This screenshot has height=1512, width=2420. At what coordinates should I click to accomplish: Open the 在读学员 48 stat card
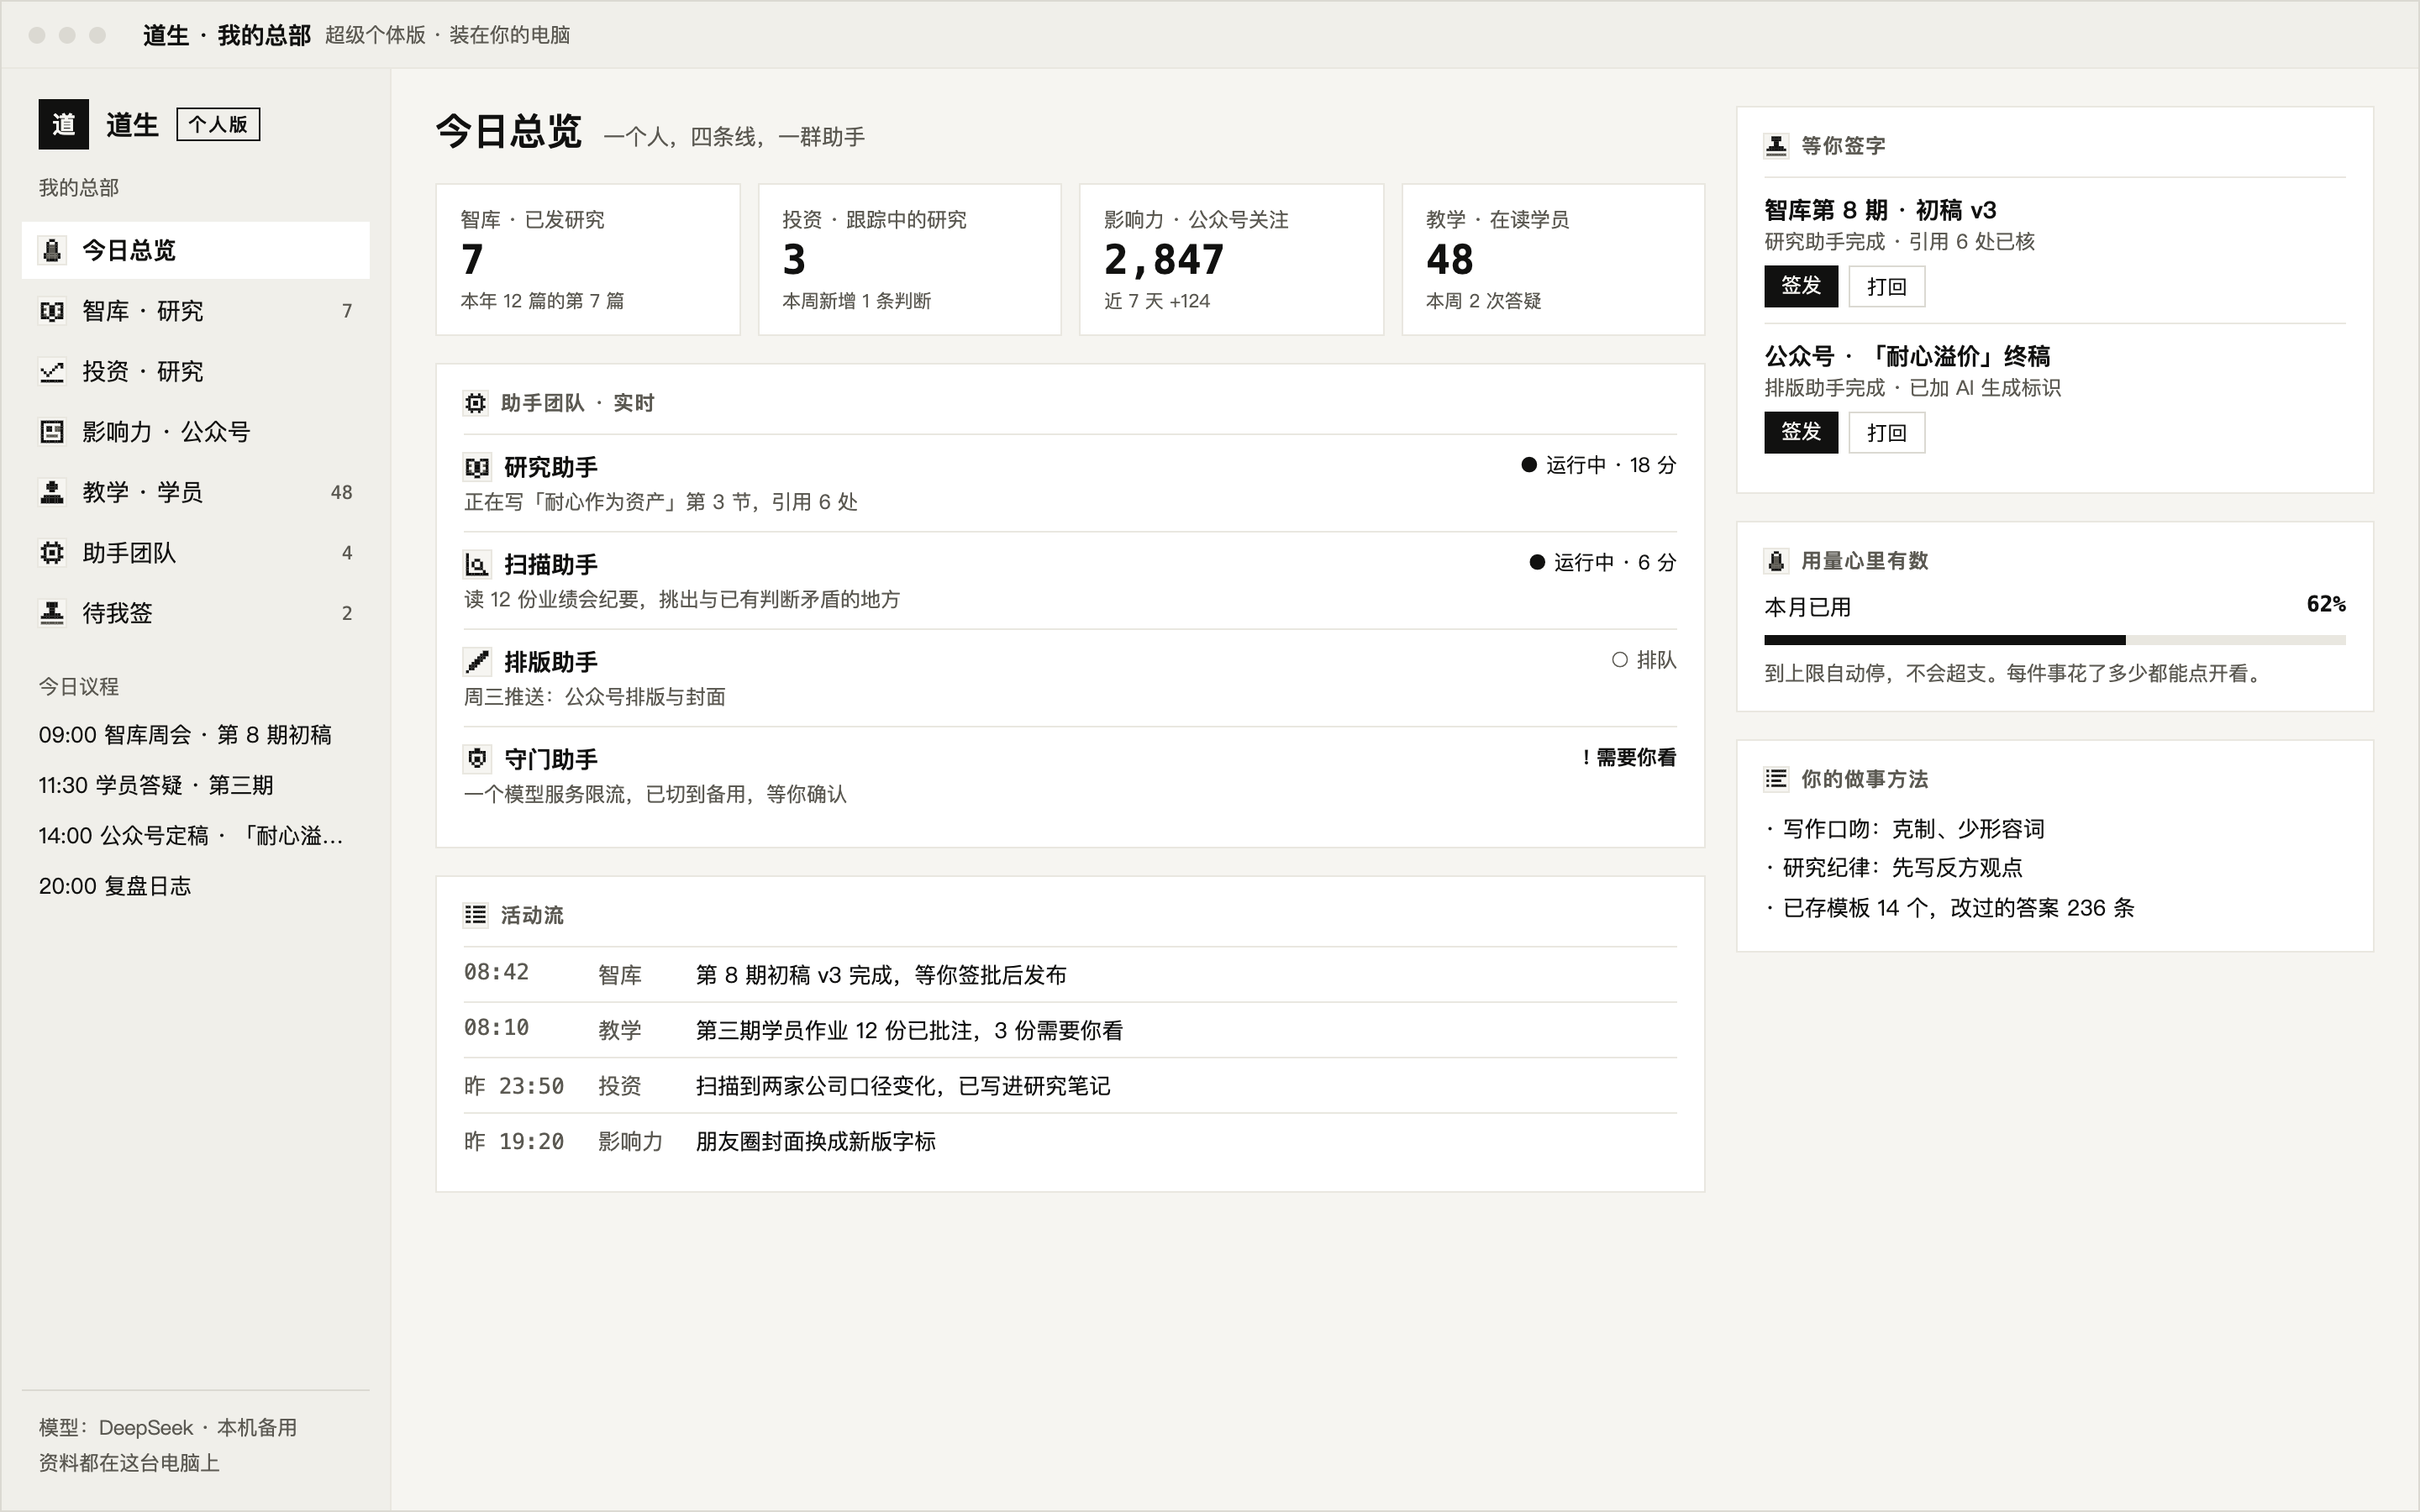point(1553,259)
